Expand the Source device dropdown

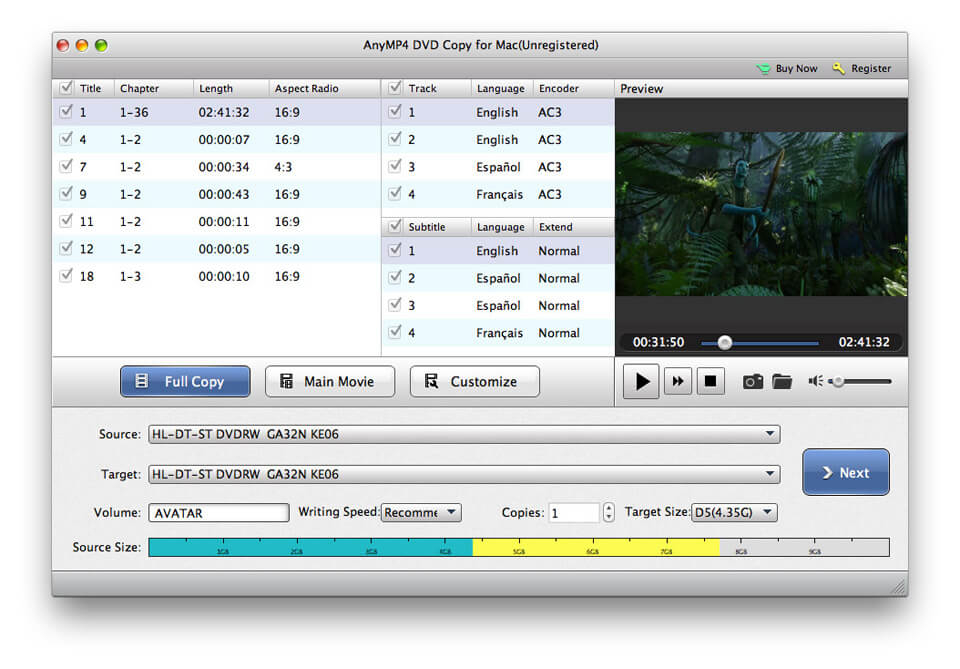coord(770,434)
